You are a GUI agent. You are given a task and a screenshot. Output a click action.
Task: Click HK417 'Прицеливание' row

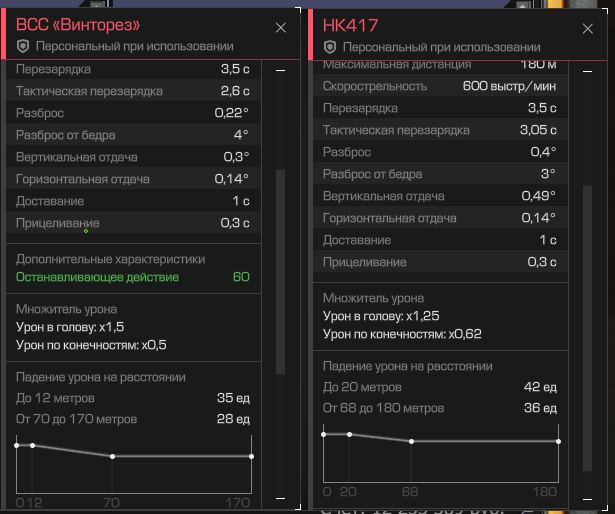[x=440, y=262]
